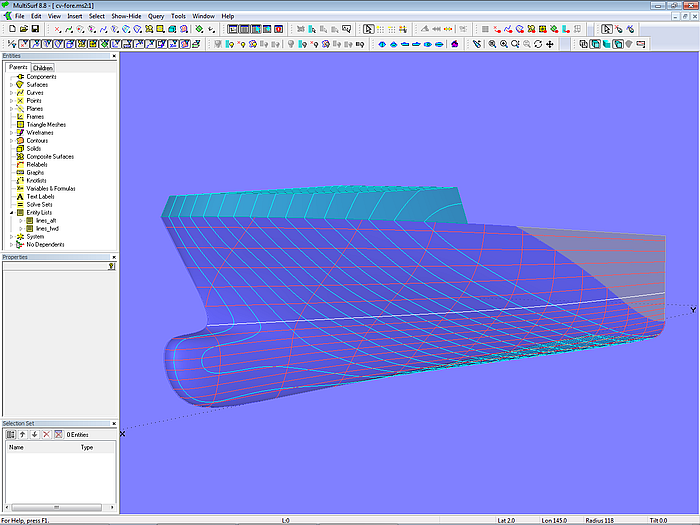Select the lines_aft entity list
The width and height of the screenshot is (700, 525).
pyautogui.click(x=46, y=220)
